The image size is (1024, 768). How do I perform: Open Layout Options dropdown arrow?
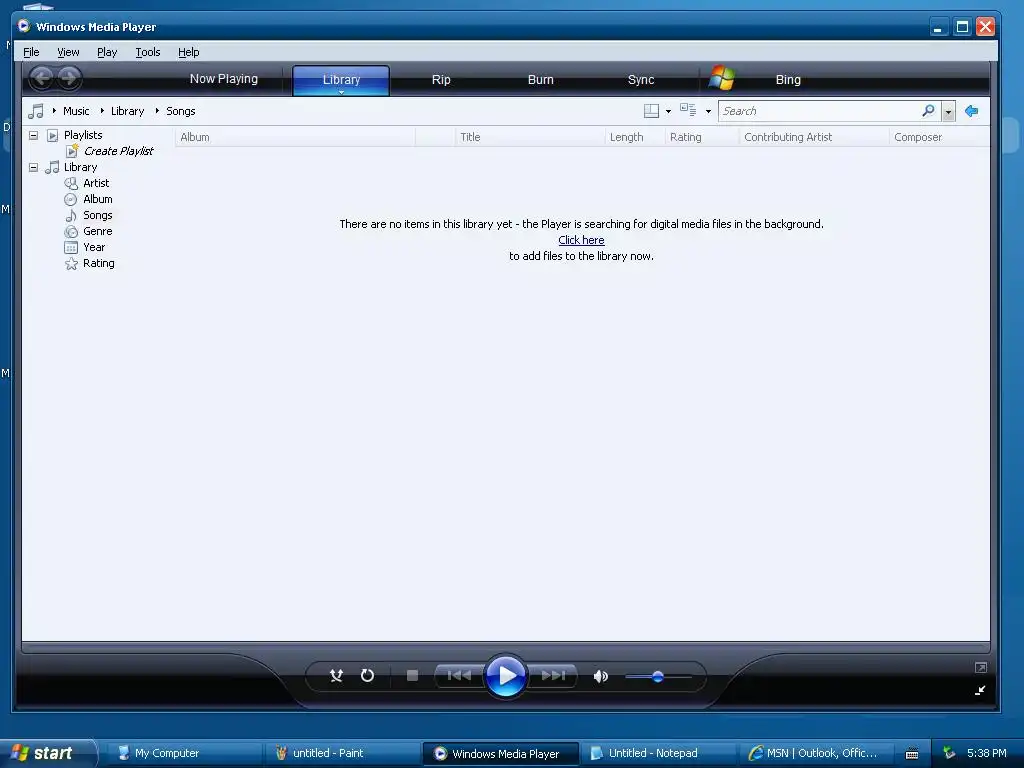coord(668,112)
